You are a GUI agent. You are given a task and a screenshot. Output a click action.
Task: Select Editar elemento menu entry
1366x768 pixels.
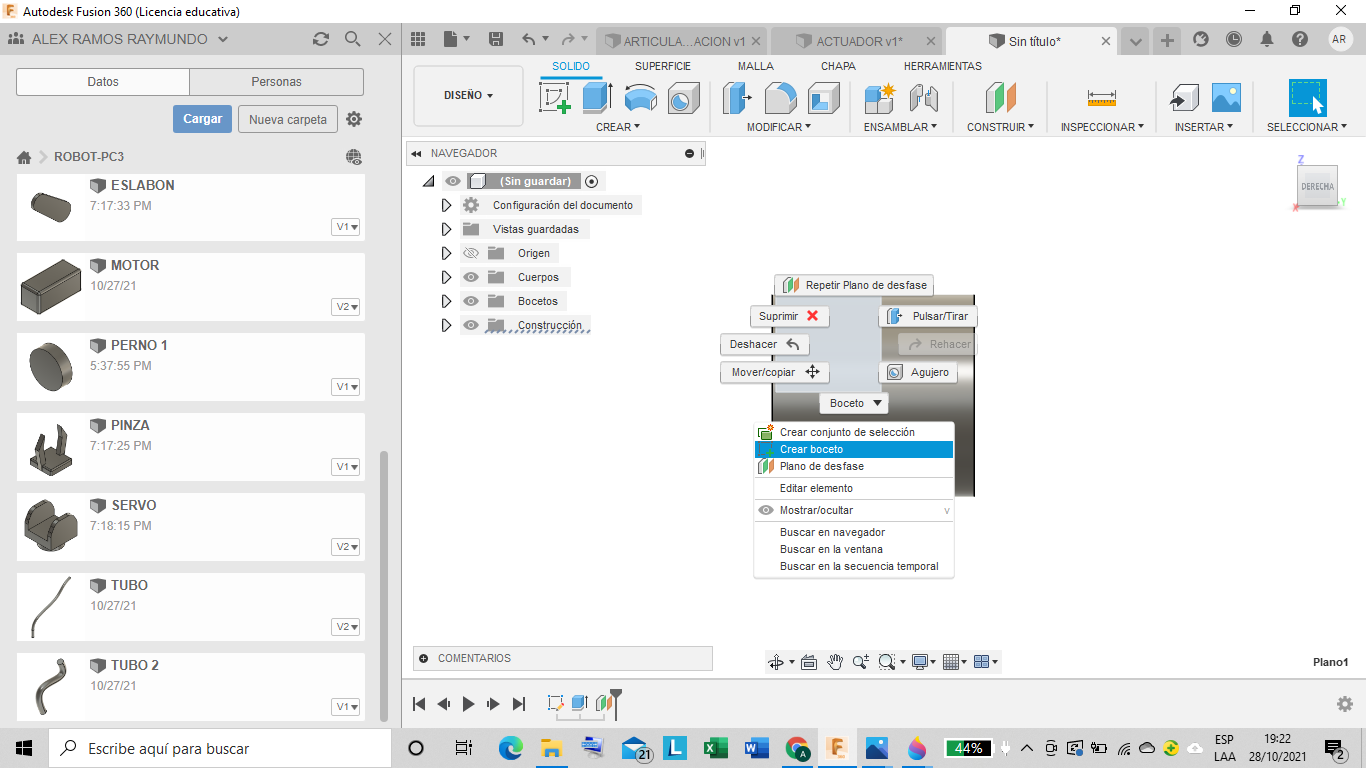click(x=854, y=488)
